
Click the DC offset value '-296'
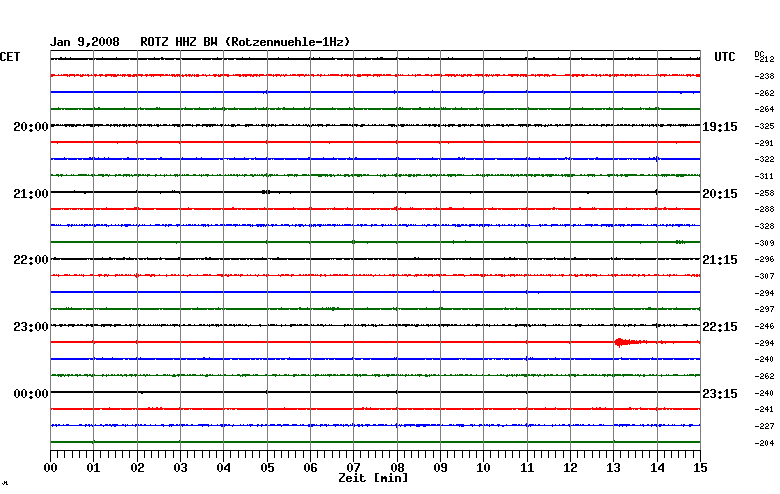[x=765, y=259]
